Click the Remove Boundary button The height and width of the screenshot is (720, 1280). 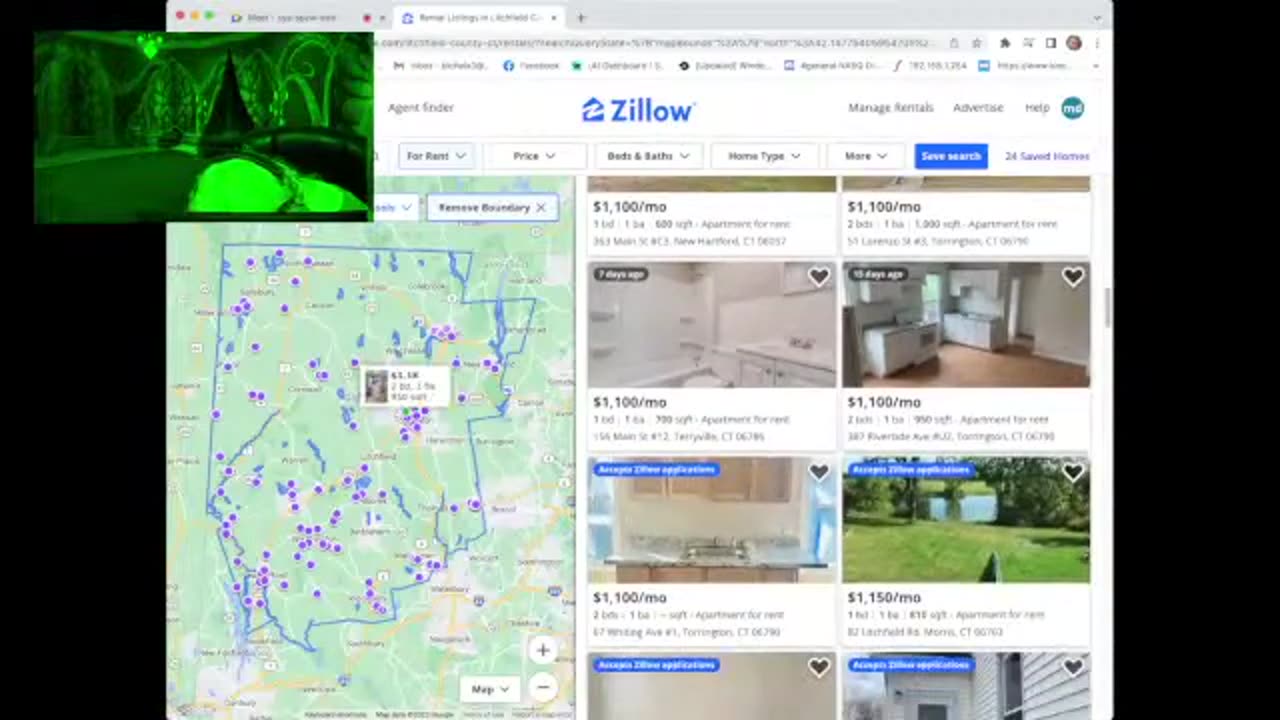(492, 207)
